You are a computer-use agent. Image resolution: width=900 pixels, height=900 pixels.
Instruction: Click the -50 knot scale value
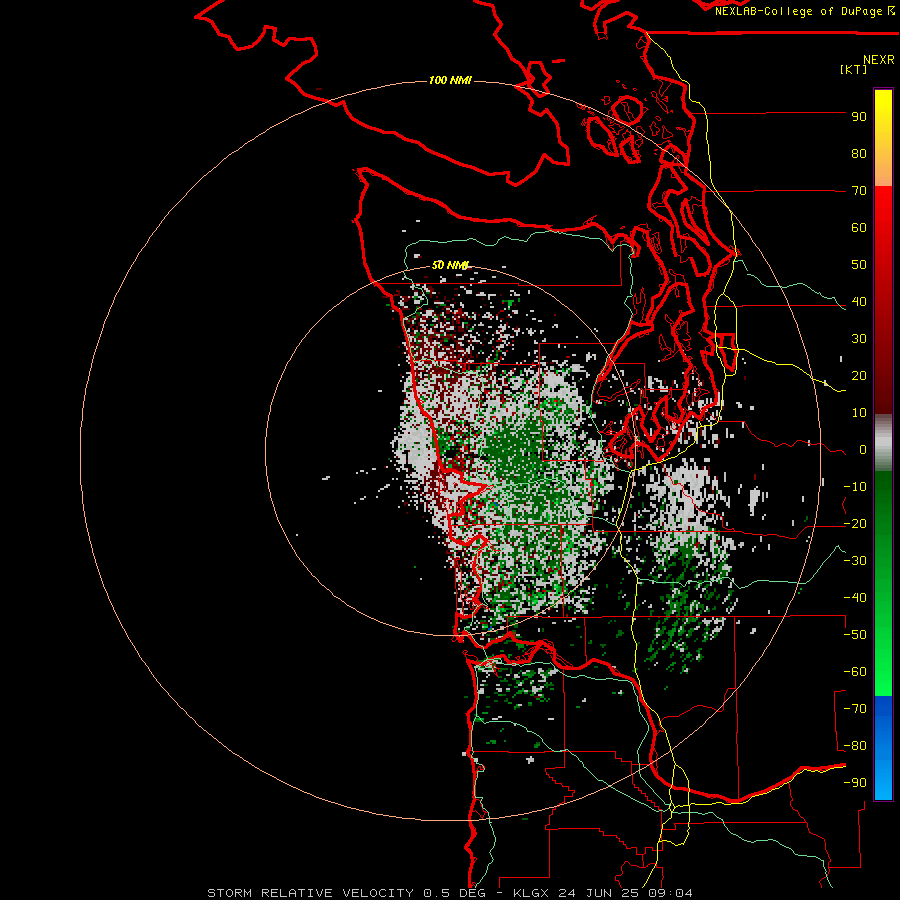(855, 635)
